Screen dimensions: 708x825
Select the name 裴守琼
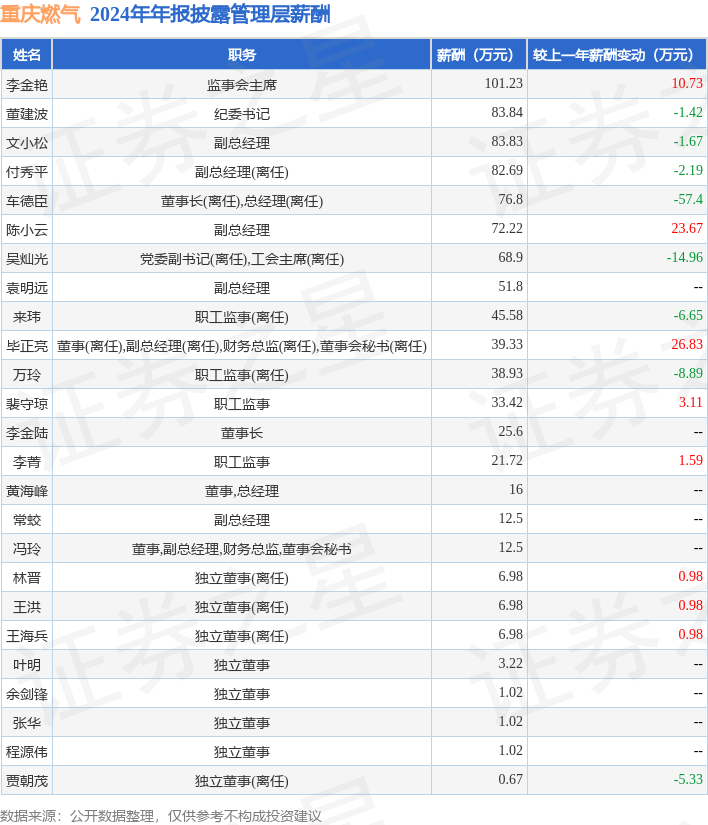(27, 403)
